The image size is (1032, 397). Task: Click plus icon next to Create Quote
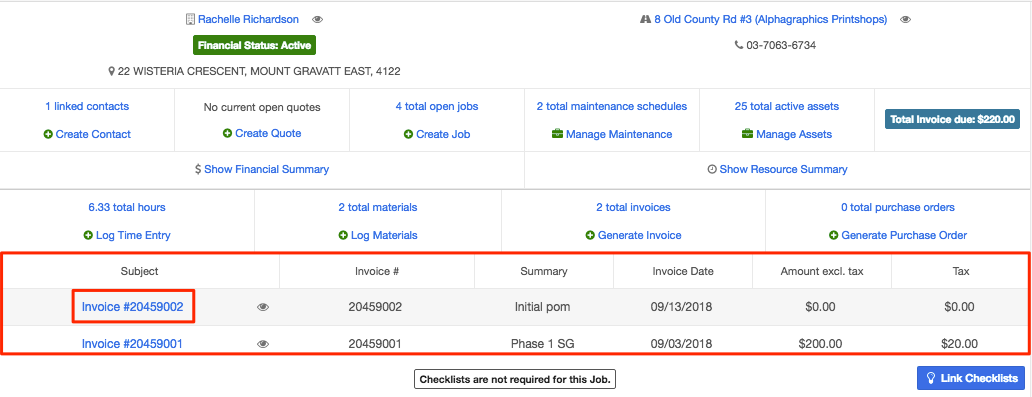click(x=227, y=133)
